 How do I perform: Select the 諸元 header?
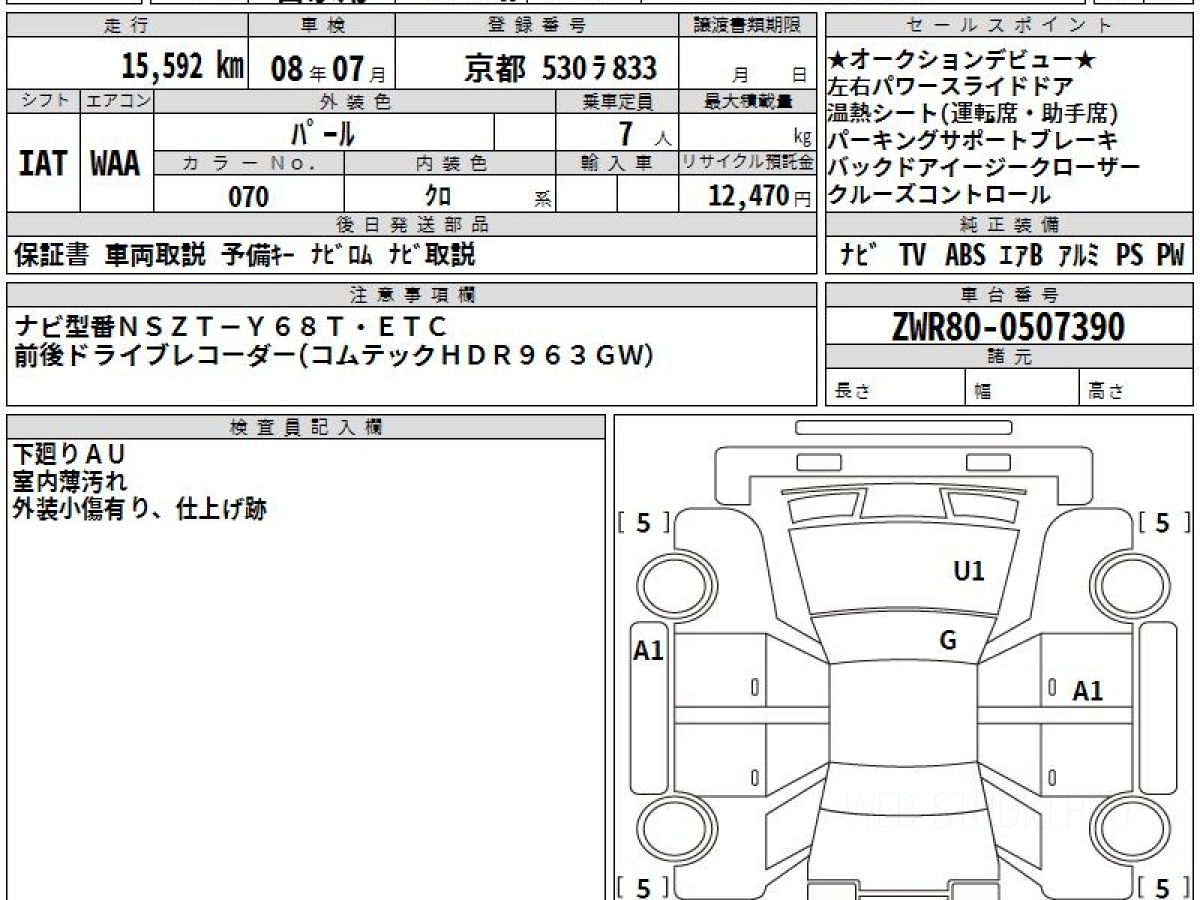tap(1008, 358)
